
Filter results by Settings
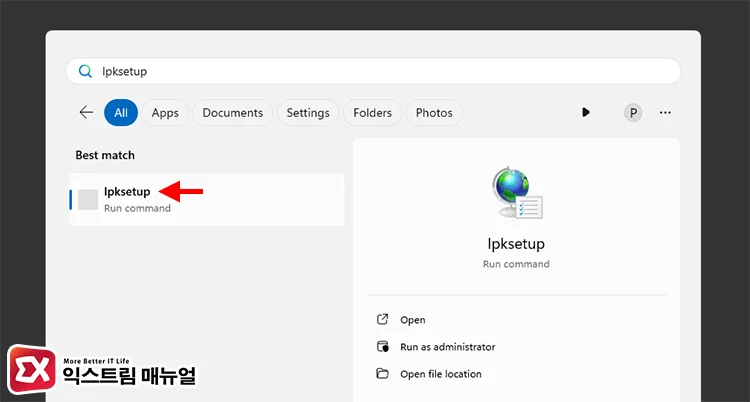(308, 113)
